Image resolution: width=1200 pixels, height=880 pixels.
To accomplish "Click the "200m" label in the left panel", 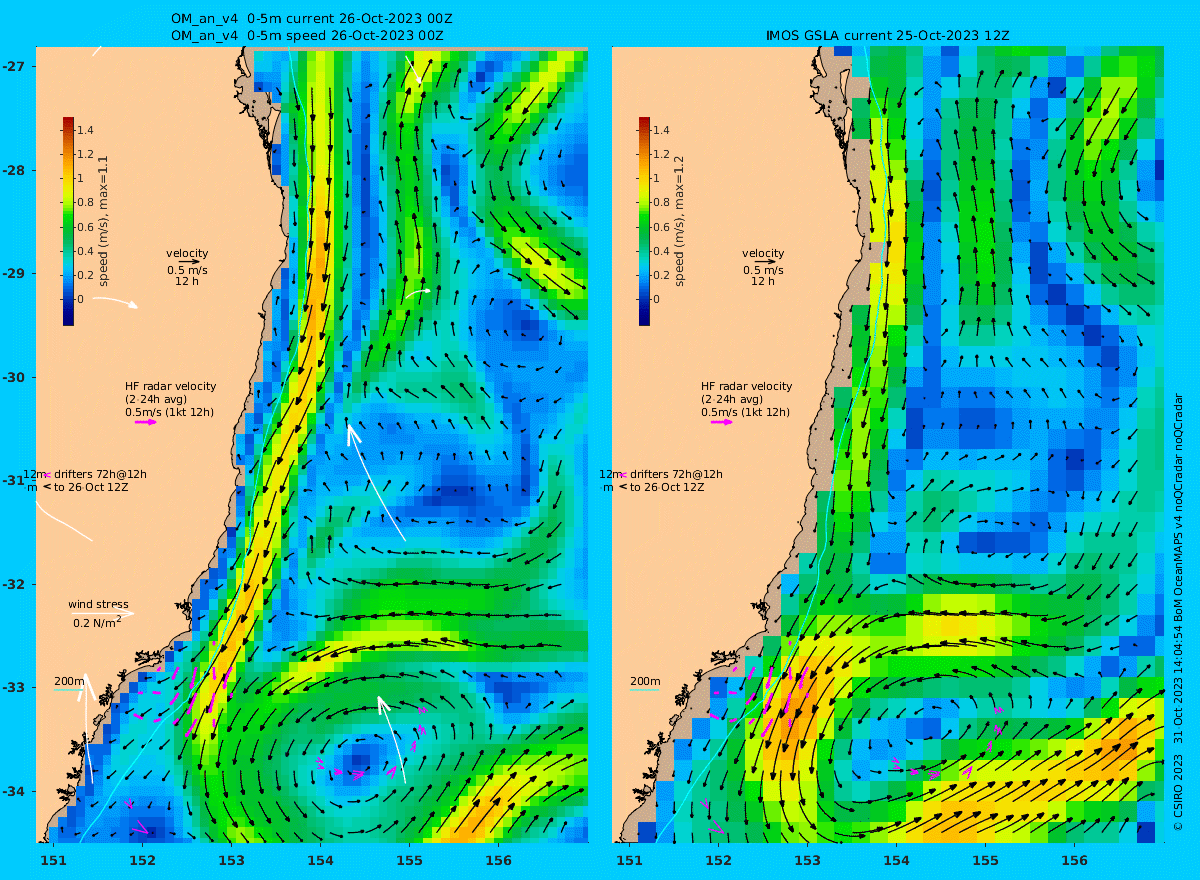I will tap(69, 681).
